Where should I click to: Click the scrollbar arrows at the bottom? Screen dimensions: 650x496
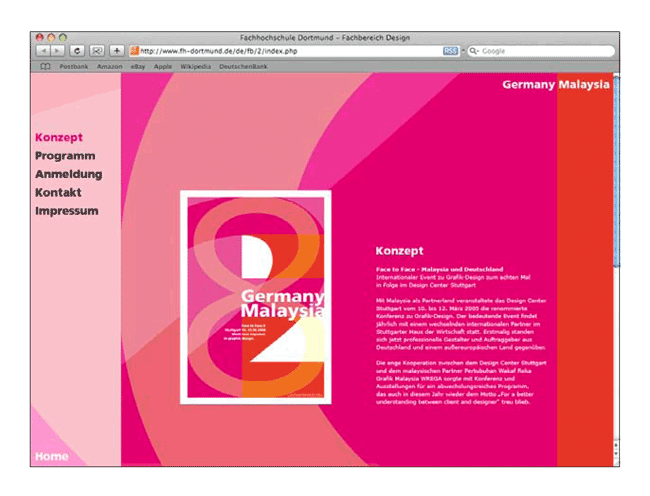[x=616, y=449]
